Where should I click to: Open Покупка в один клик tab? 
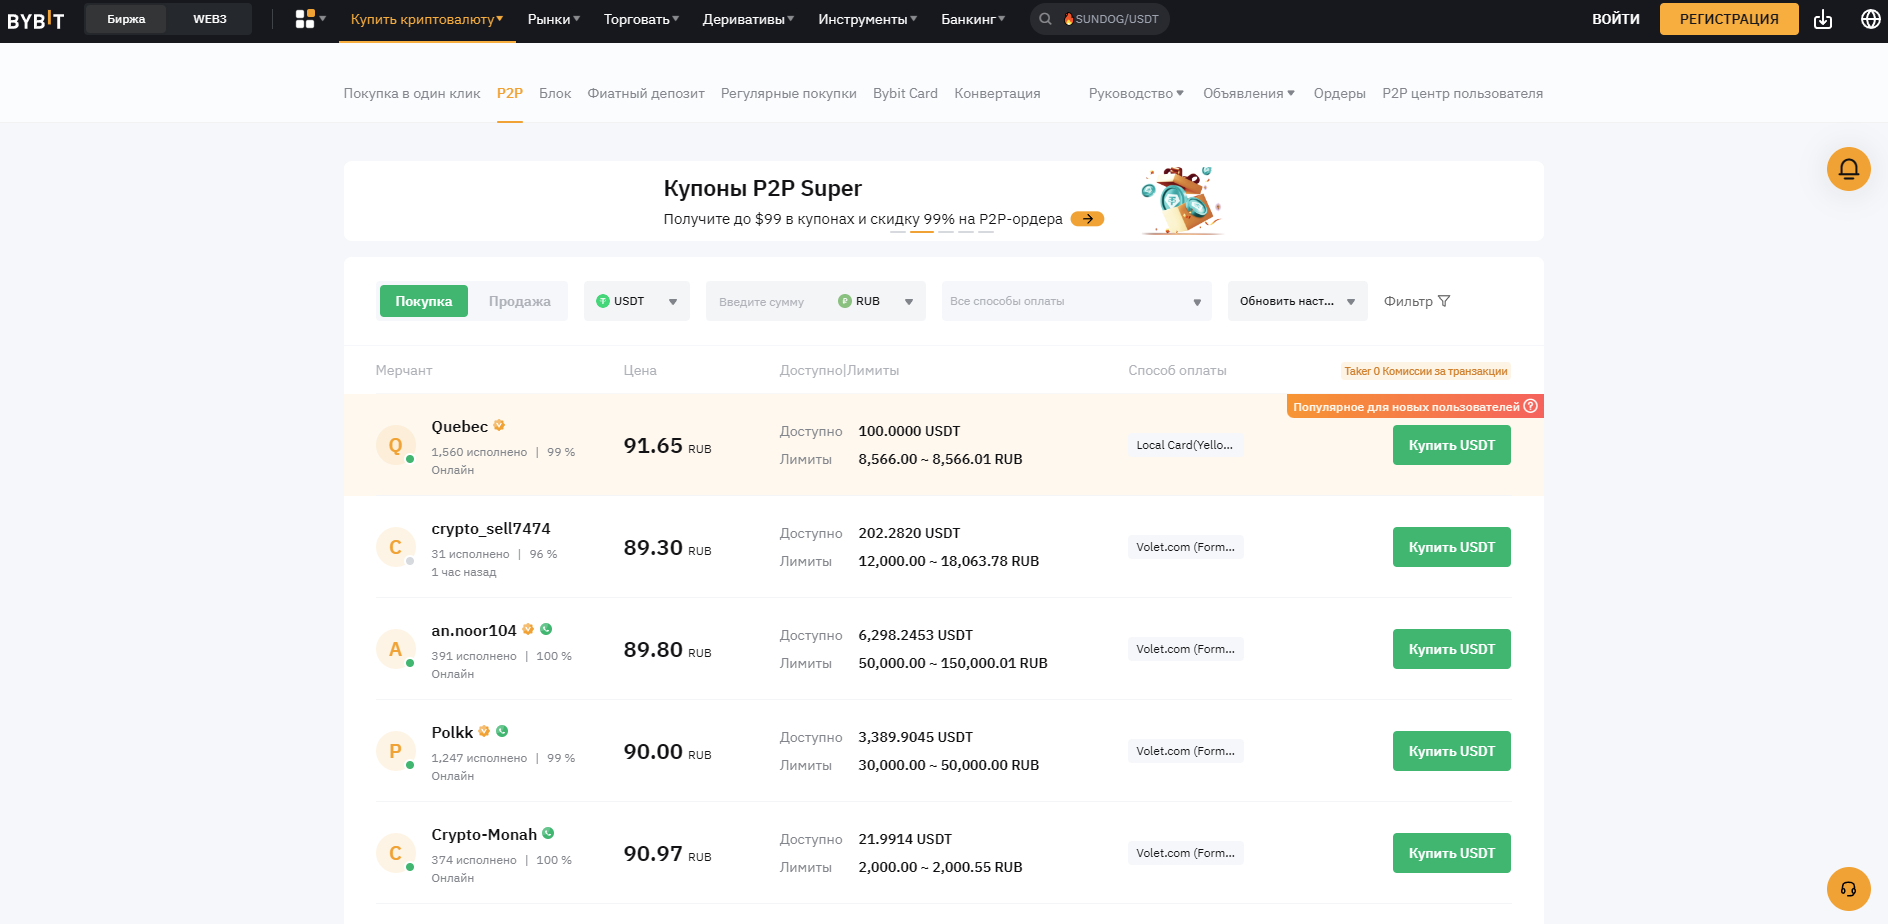(412, 93)
